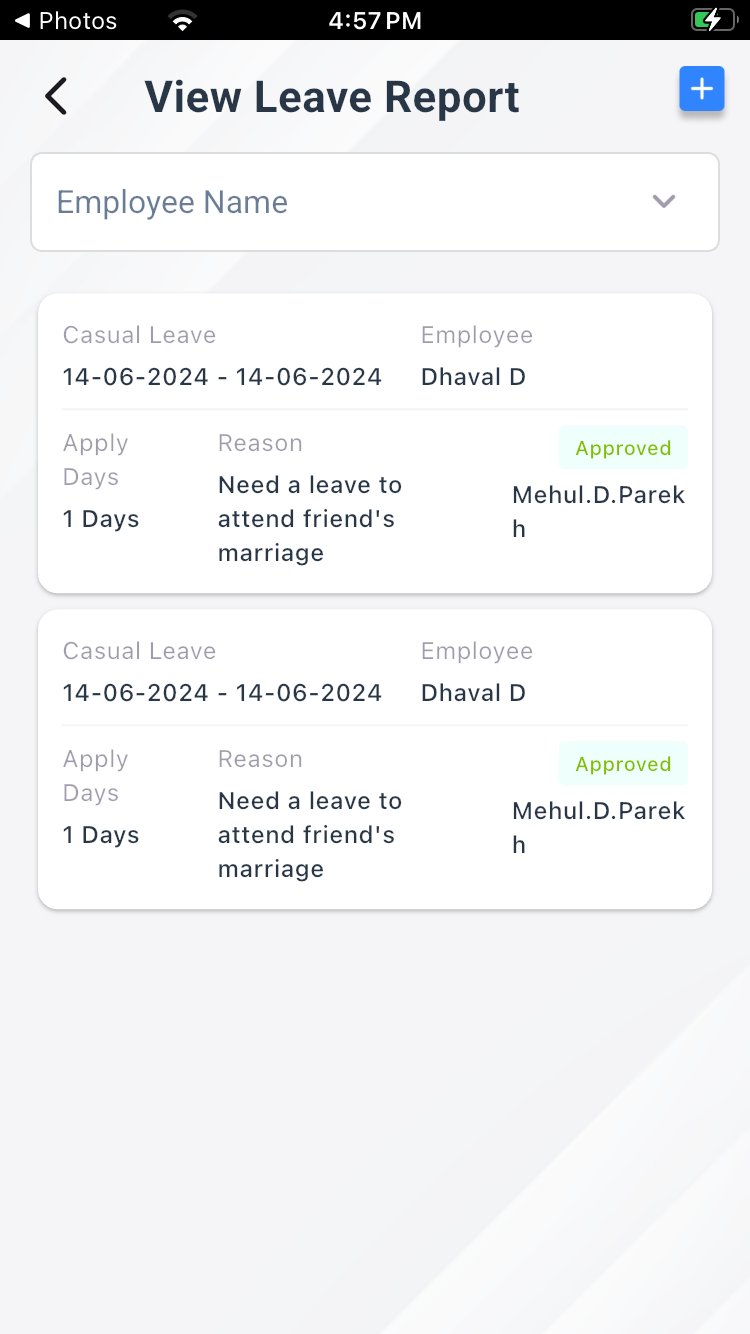Screen dimensions: 750x1334
Task: Tap Approved badge on first leave card
Action: click(623, 448)
